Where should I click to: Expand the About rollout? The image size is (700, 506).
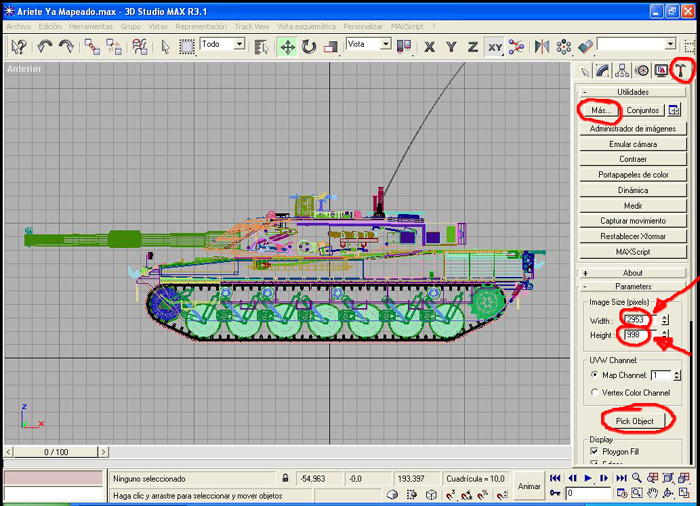click(632, 272)
